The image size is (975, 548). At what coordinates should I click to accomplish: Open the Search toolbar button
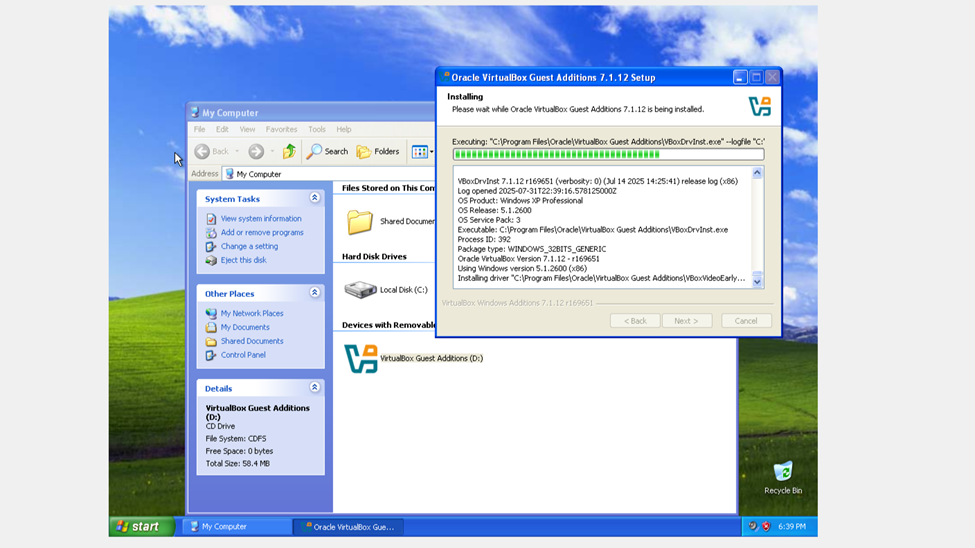click(x=327, y=152)
